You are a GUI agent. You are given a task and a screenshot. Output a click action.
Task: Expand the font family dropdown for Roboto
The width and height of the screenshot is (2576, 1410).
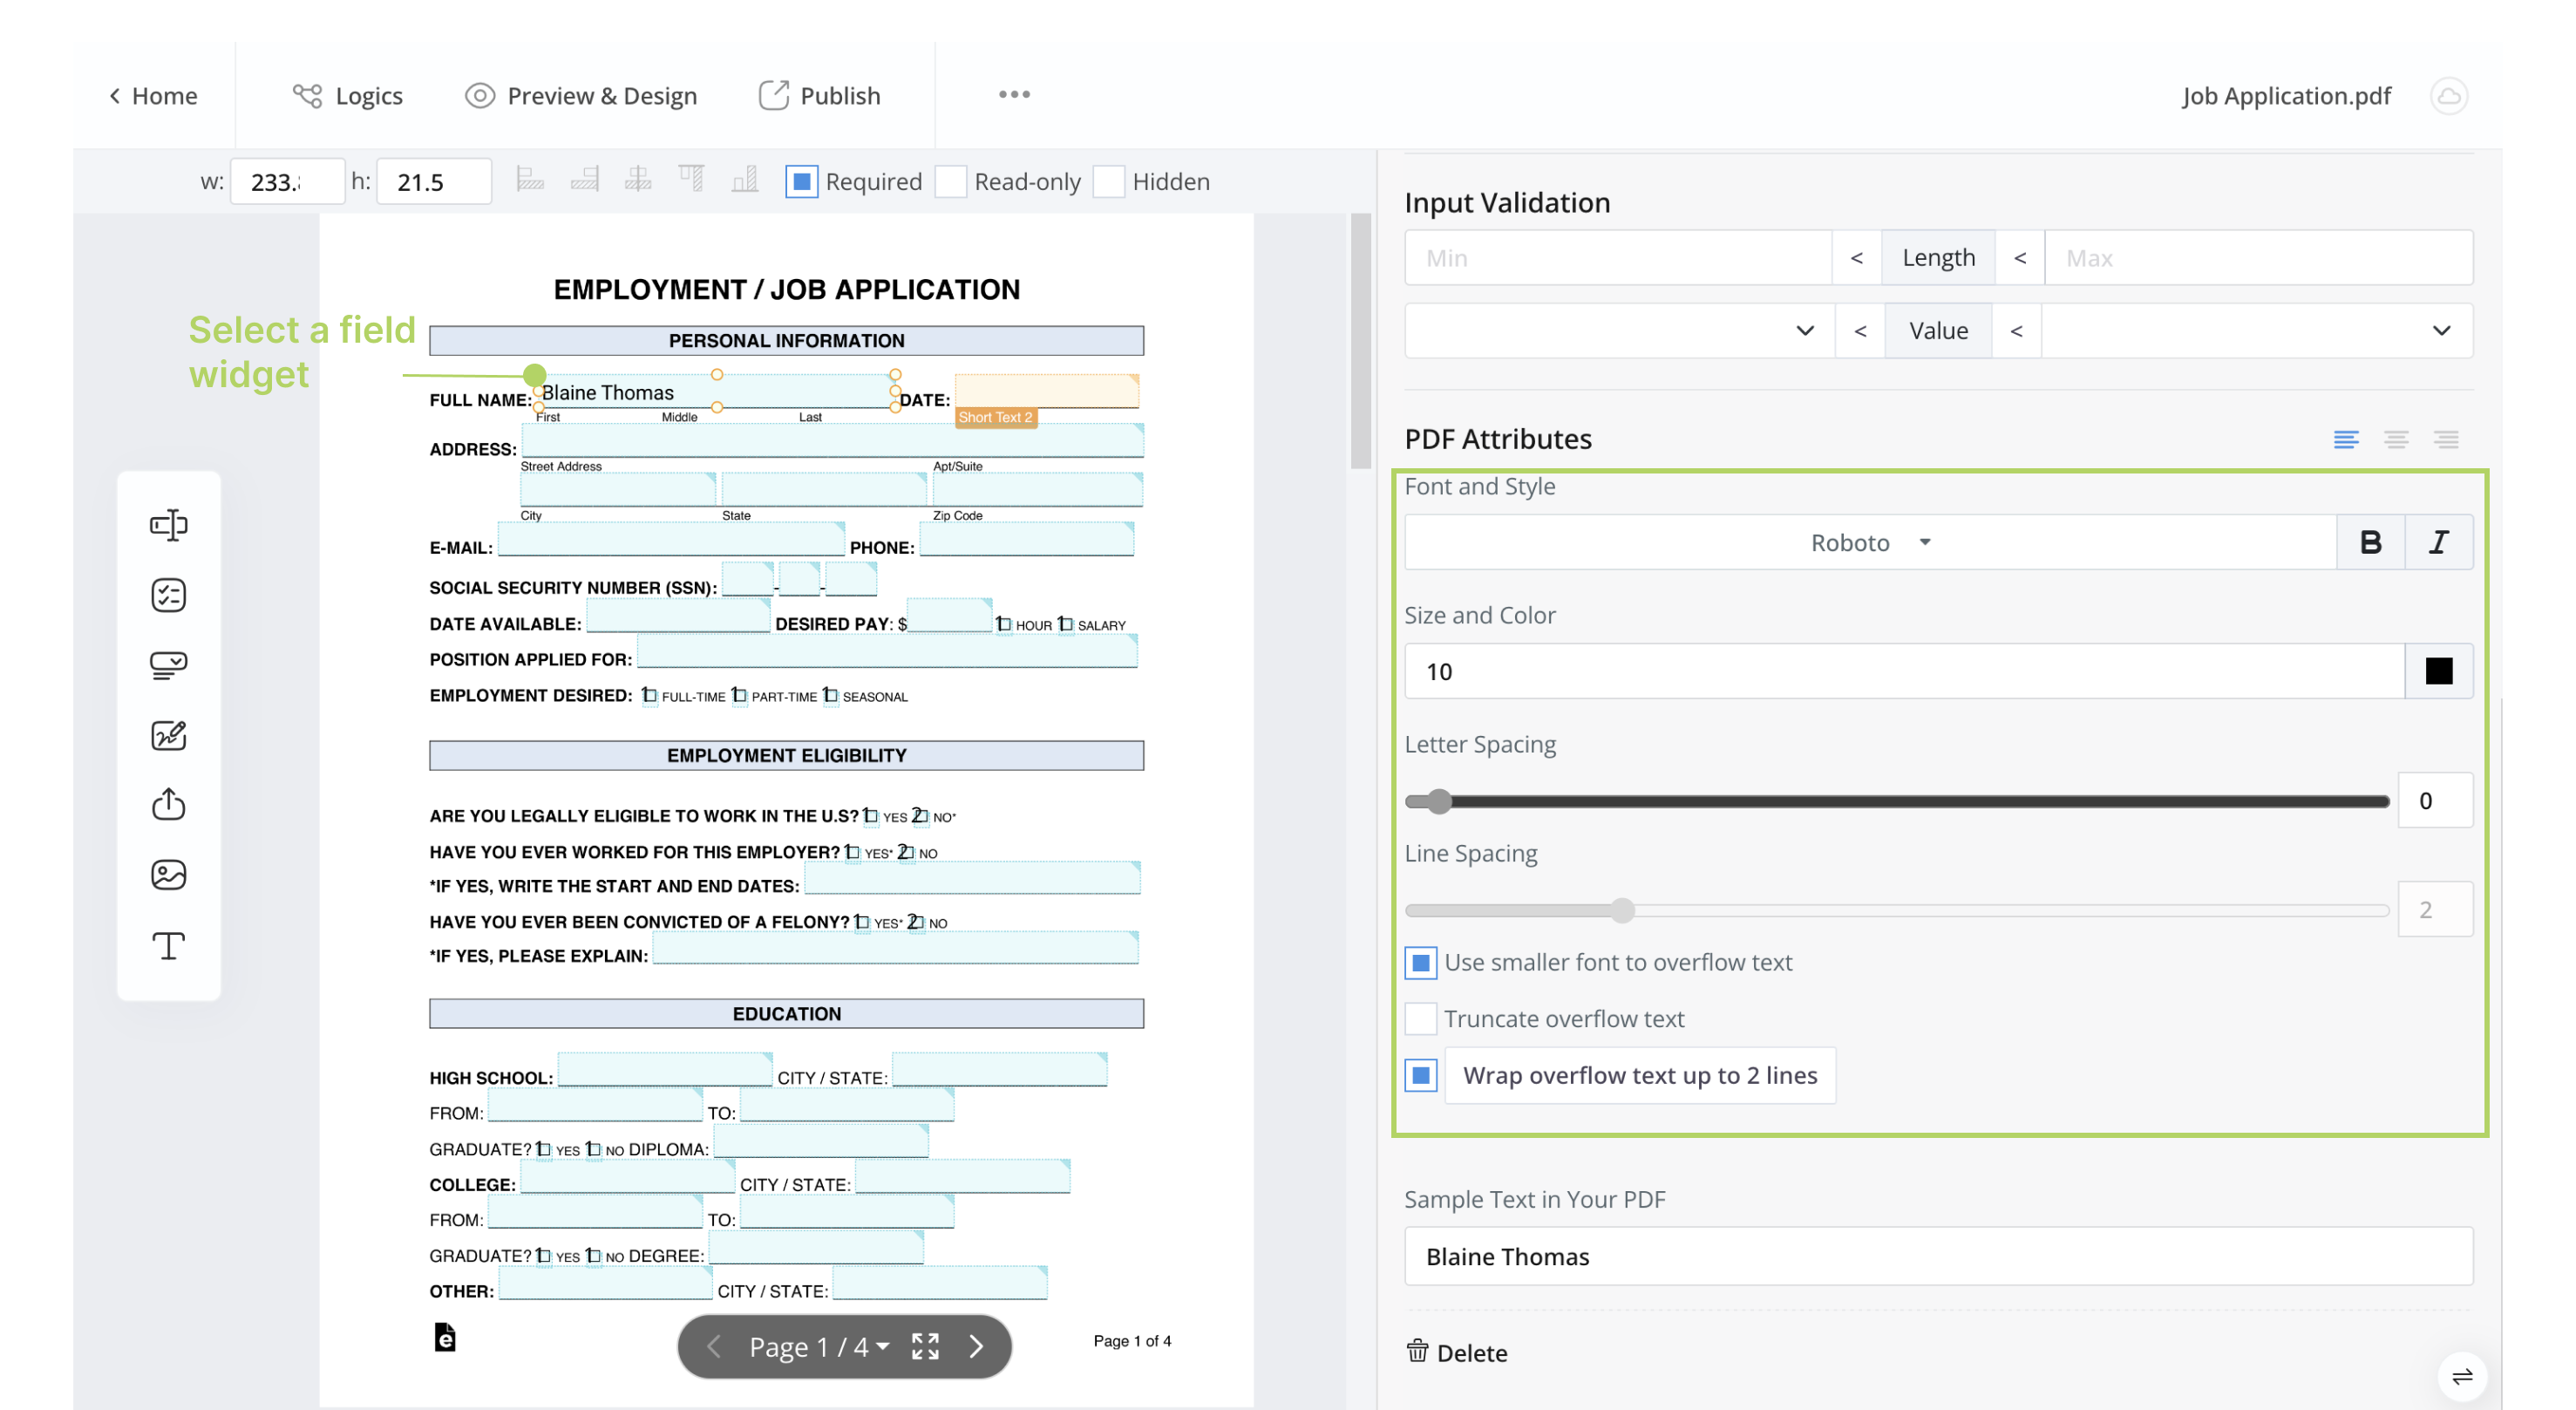[x=1923, y=540]
